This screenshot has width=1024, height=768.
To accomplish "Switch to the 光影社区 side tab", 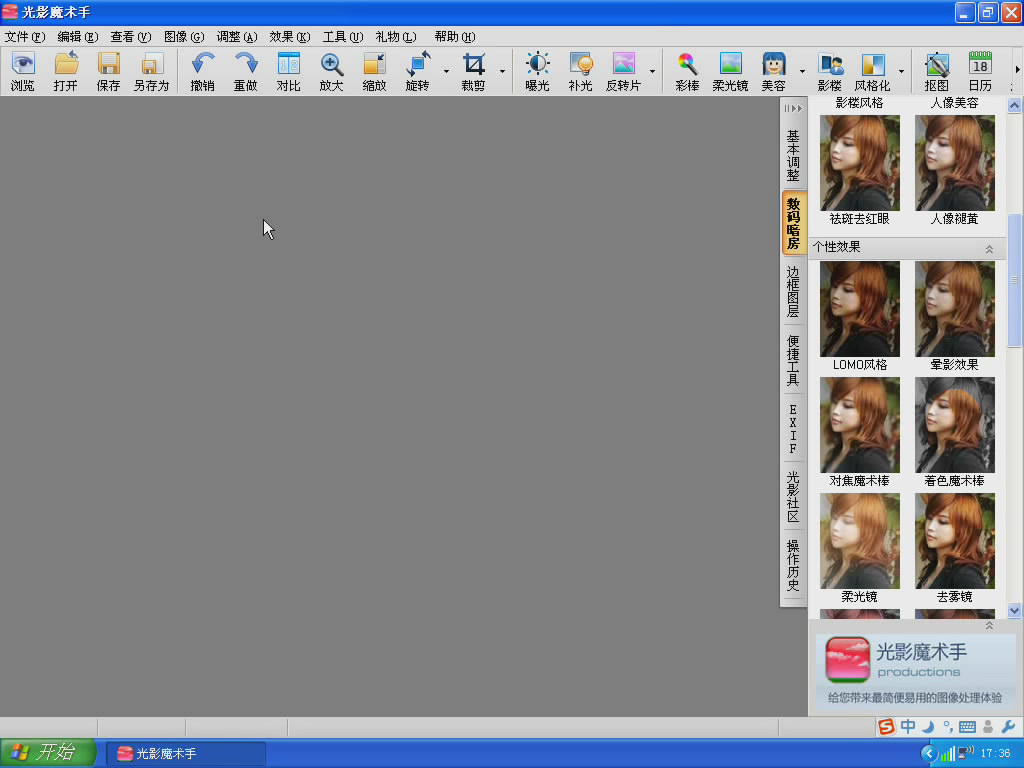I will tap(793, 496).
